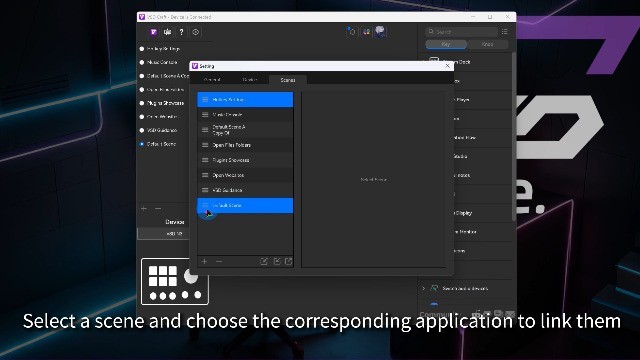Screen dimensions: 640x360
Task: Open the Monitor entry in the right panel
Action: coord(482,232)
